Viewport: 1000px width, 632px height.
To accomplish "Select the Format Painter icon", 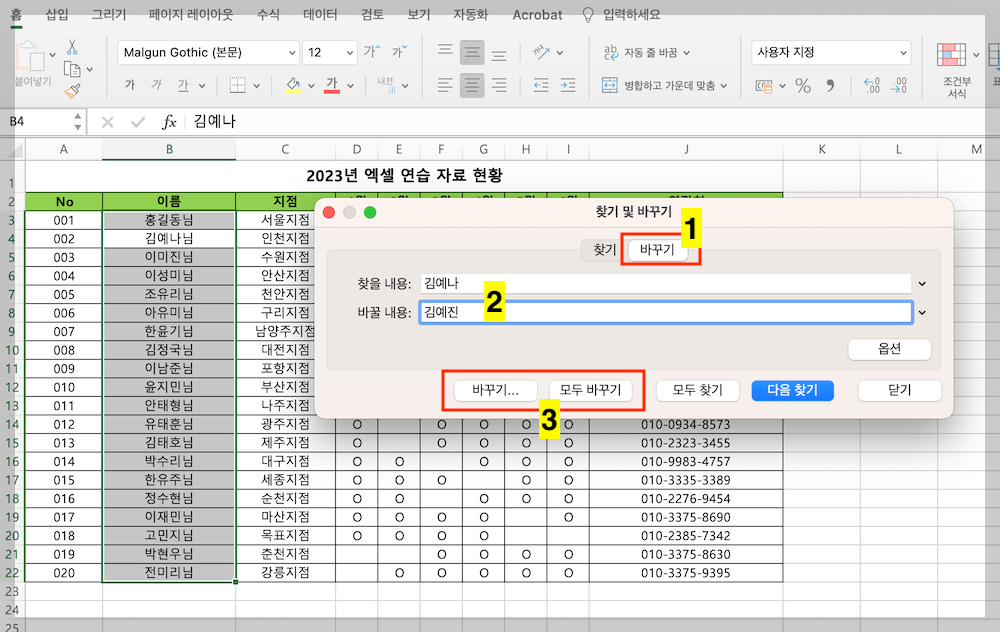I will tap(72, 88).
